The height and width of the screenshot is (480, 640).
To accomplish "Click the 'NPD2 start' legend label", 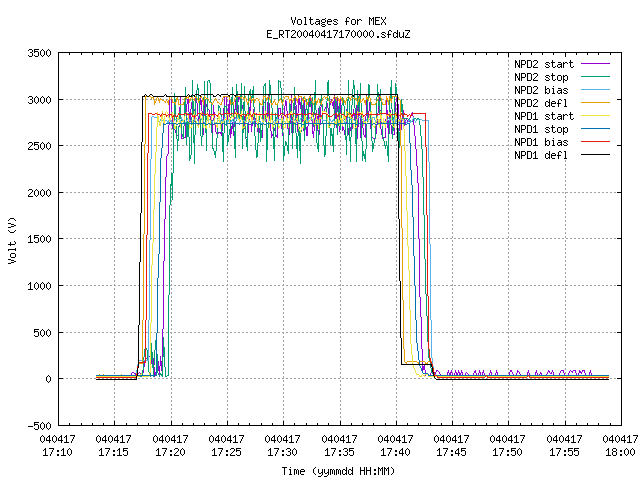I will [x=544, y=64].
